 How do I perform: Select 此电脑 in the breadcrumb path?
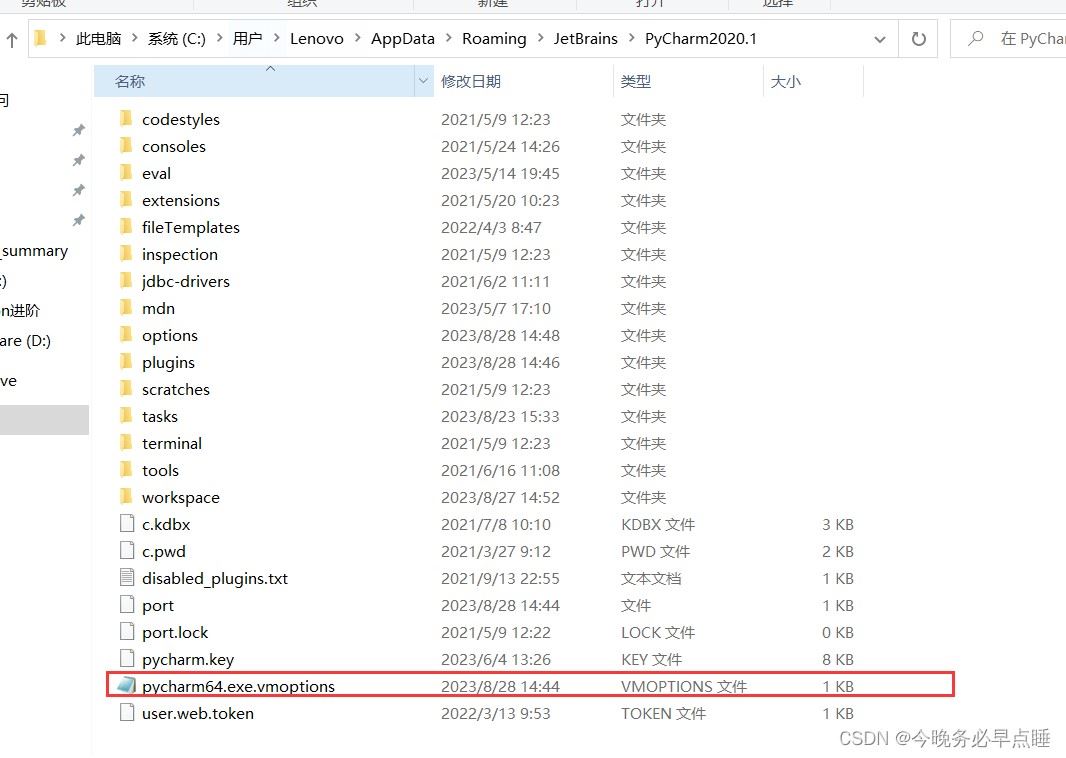(99, 39)
